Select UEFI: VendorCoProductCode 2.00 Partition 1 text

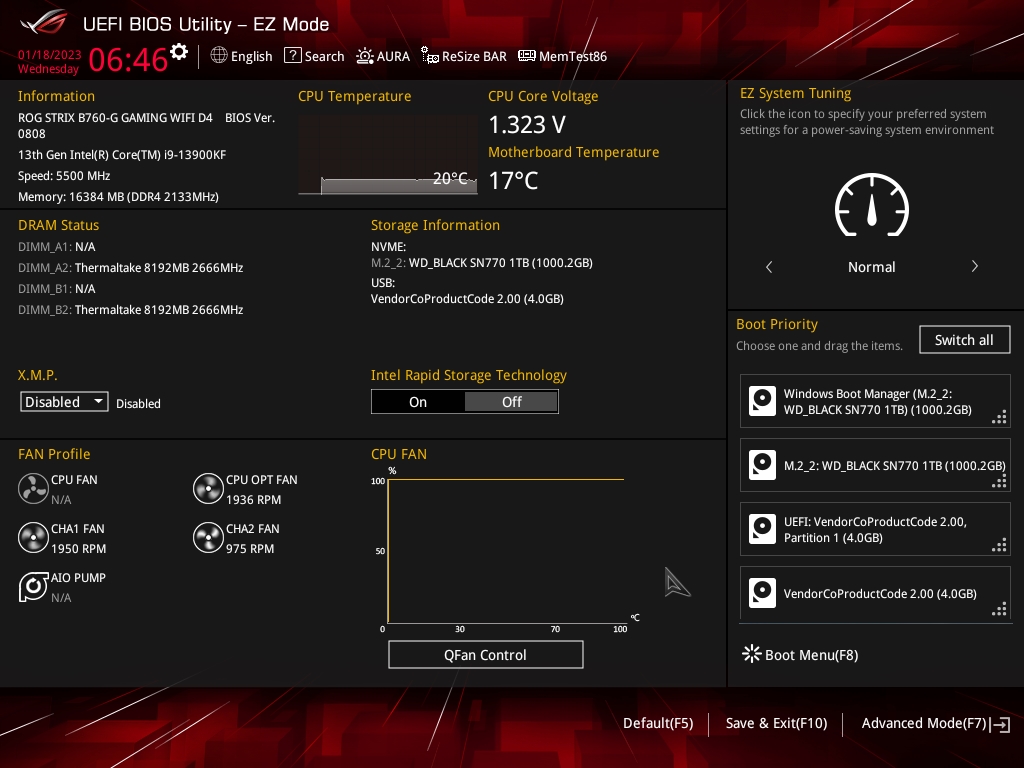[x=875, y=530]
